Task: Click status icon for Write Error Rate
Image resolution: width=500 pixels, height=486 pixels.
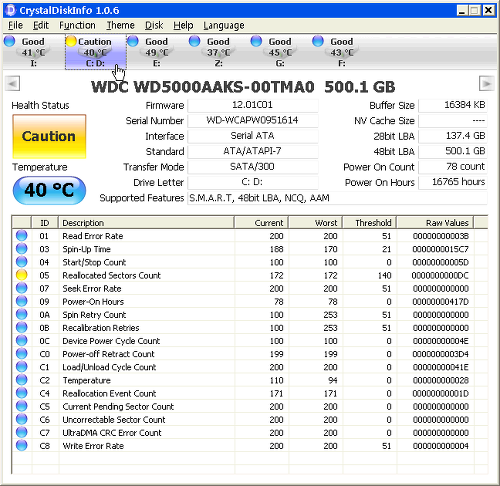Action: pos(22,446)
